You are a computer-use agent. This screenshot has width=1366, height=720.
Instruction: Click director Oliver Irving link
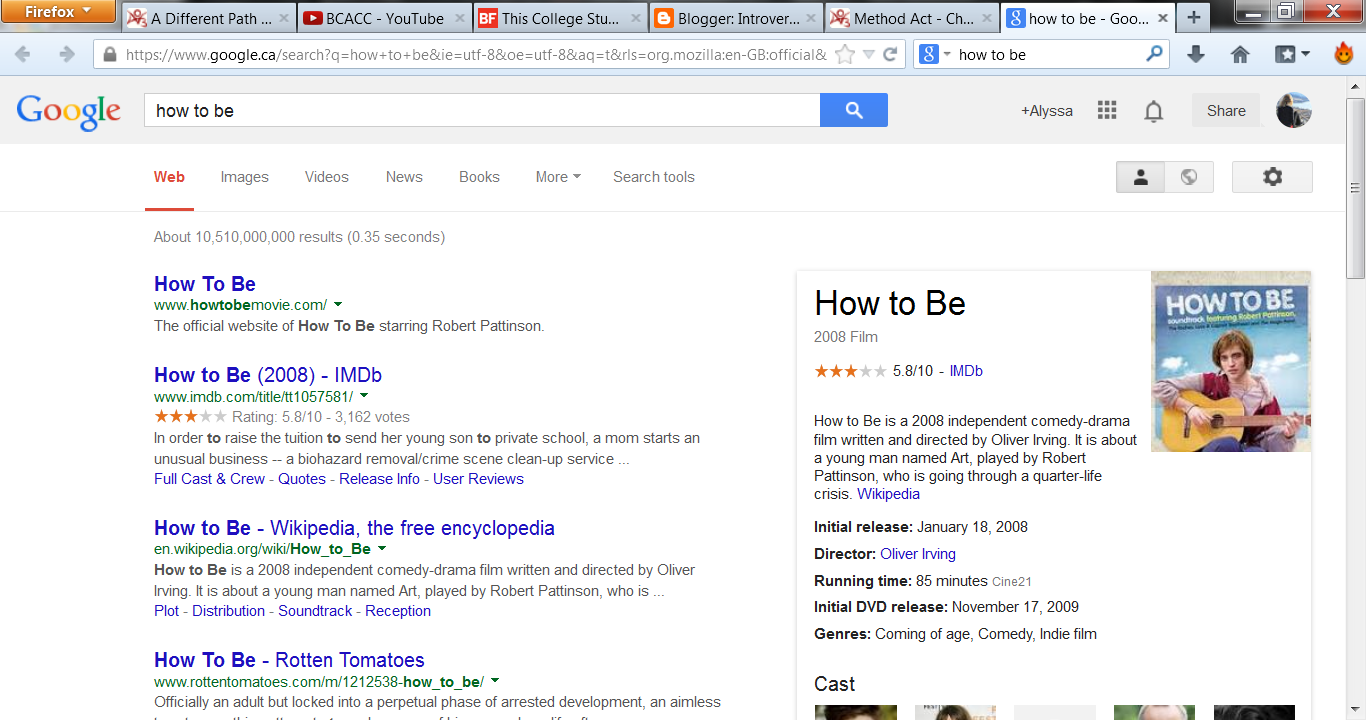pos(918,554)
